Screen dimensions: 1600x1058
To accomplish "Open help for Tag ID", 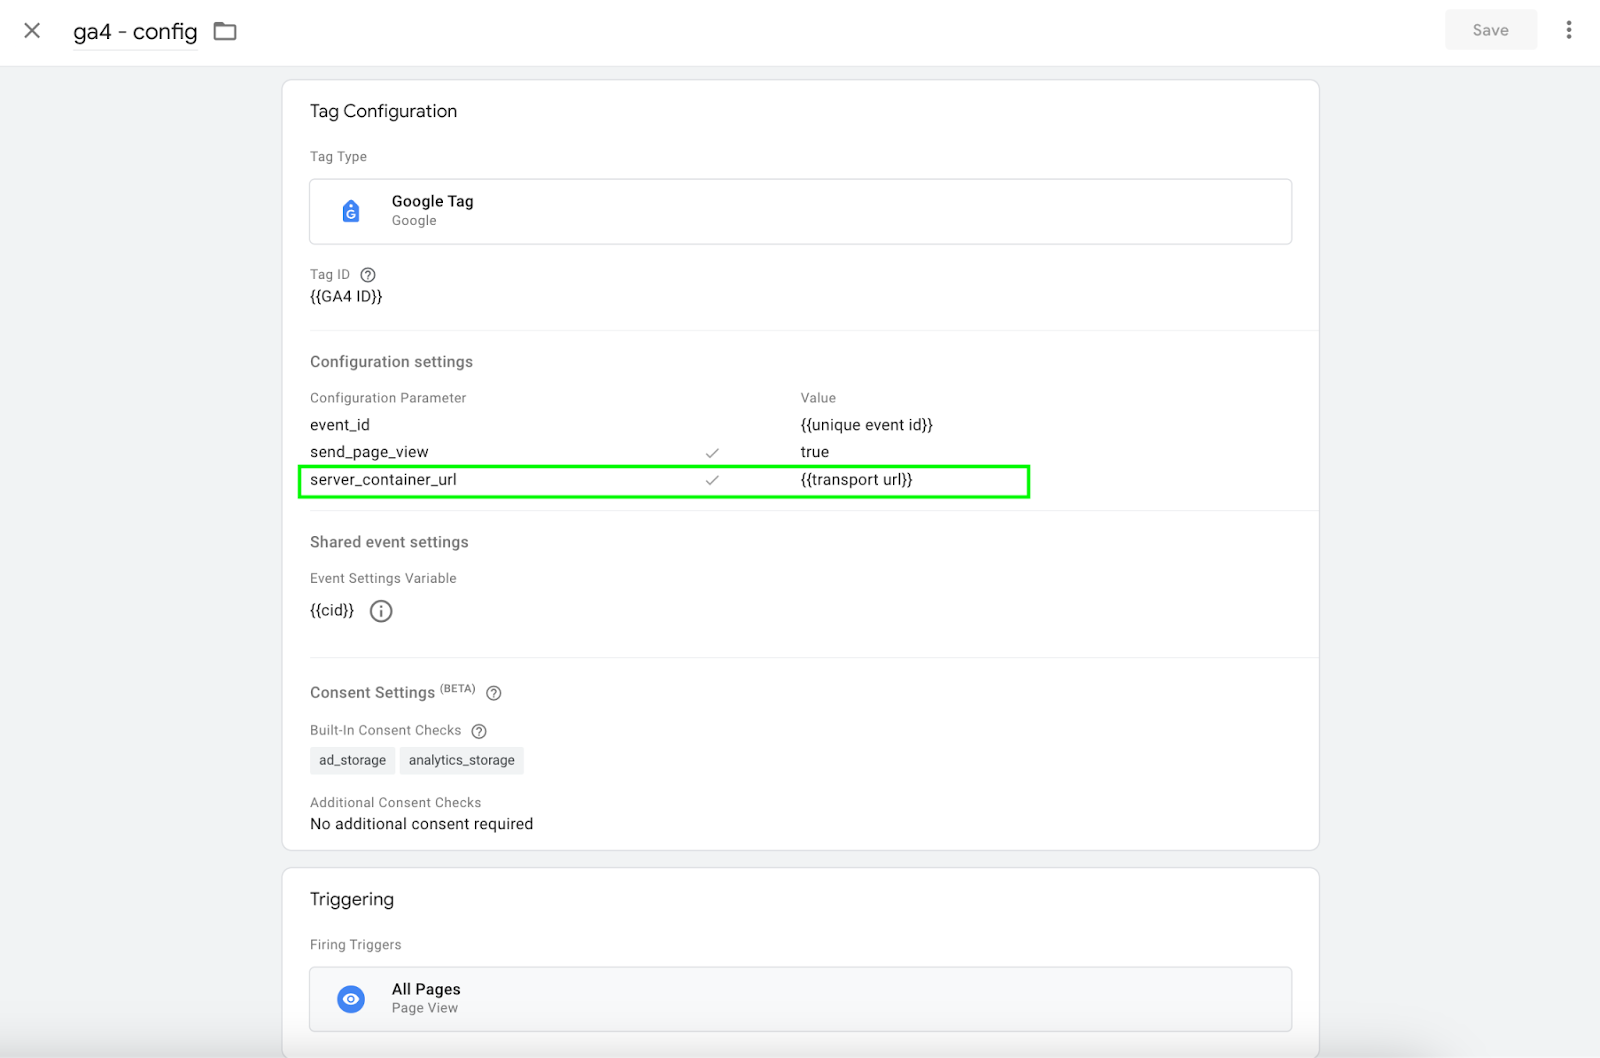I will [368, 275].
